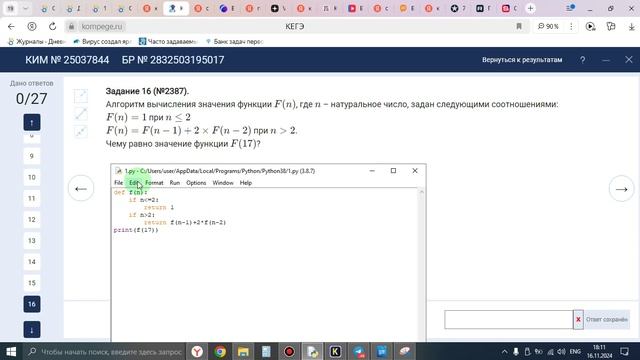The image size is (640, 360).
Task: Reload the kompege.ru page
Action: (53, 27)
